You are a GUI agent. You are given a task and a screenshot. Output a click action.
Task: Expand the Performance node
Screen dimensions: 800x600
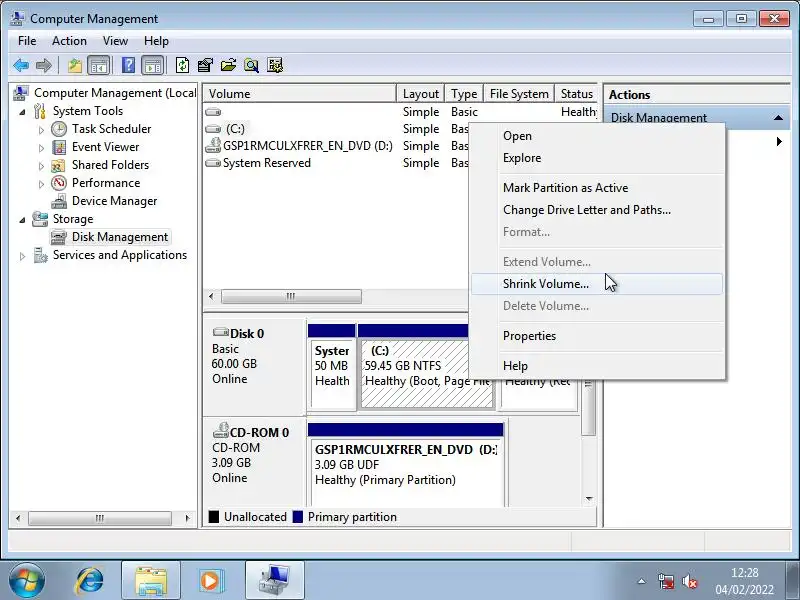[41, 184]
